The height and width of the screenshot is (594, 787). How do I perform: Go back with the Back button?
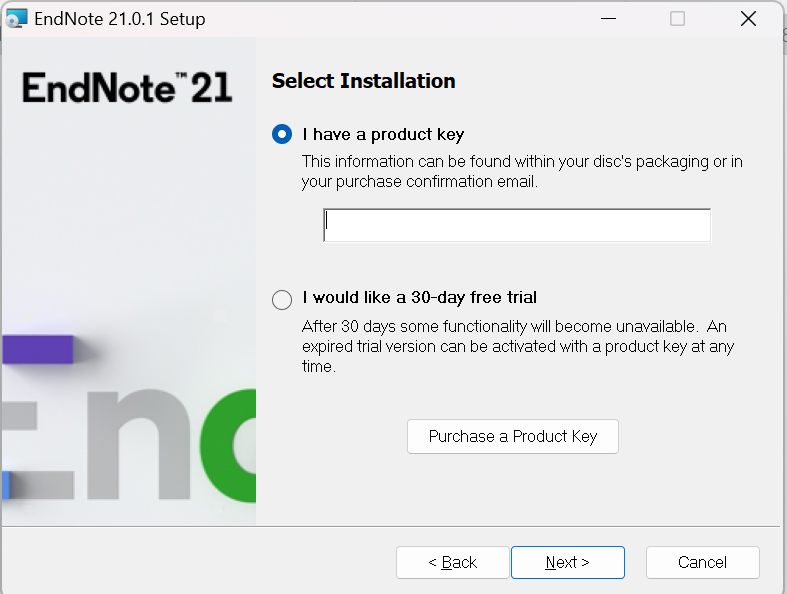pos(453,562)
